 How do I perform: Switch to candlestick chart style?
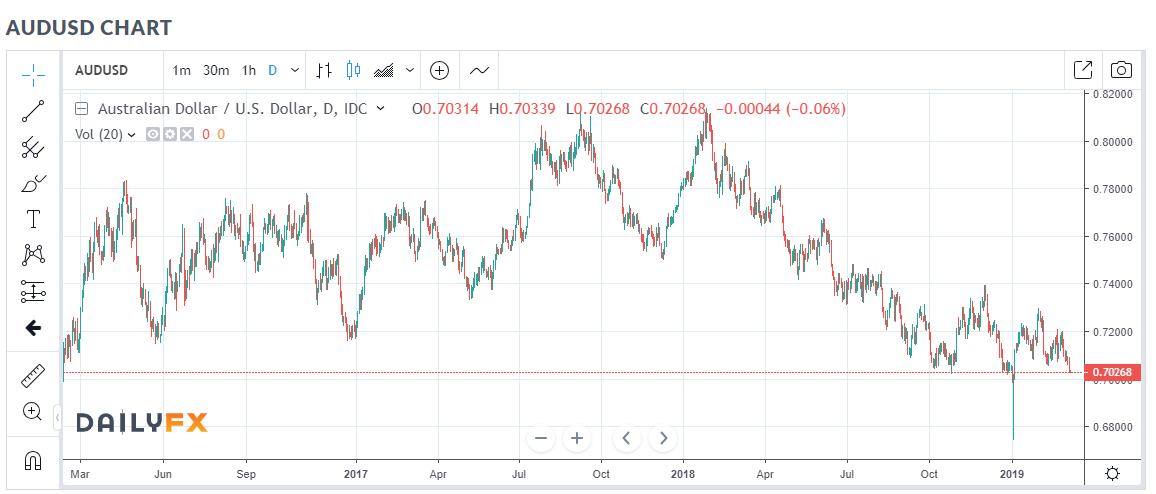coord(354,71)
